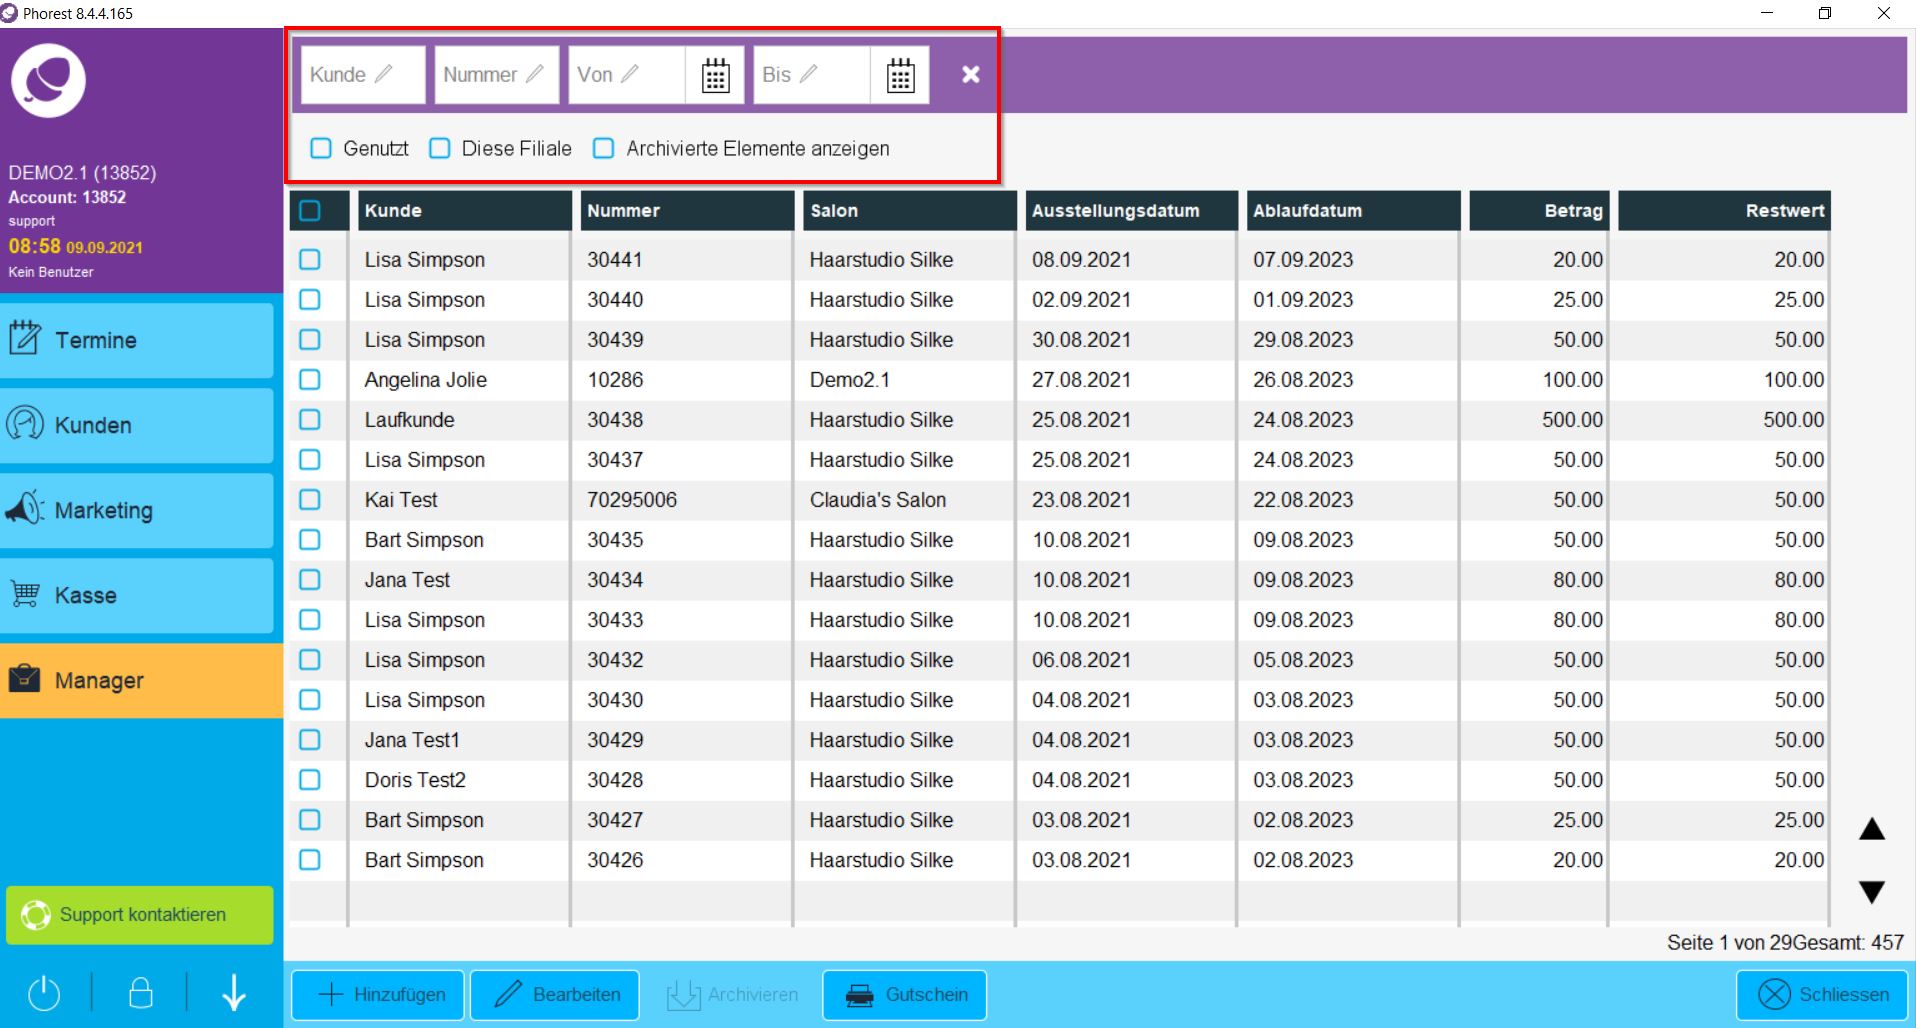Sort by the Kunde column header

[x=464, y=211]
